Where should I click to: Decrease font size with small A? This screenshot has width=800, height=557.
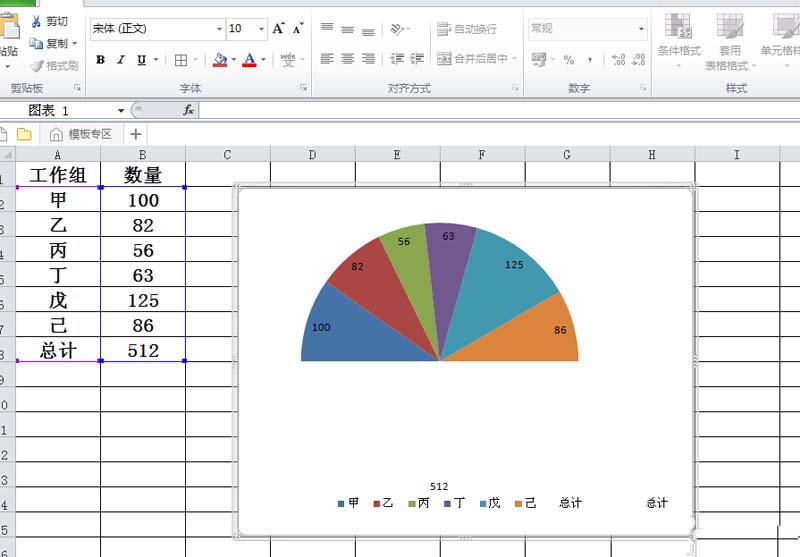(298, 29)
